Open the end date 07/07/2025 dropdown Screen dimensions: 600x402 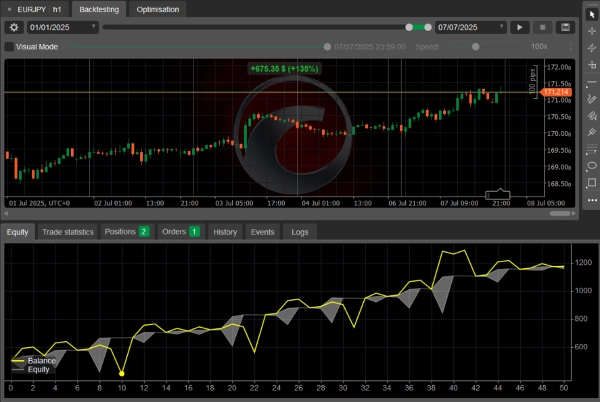471,27
